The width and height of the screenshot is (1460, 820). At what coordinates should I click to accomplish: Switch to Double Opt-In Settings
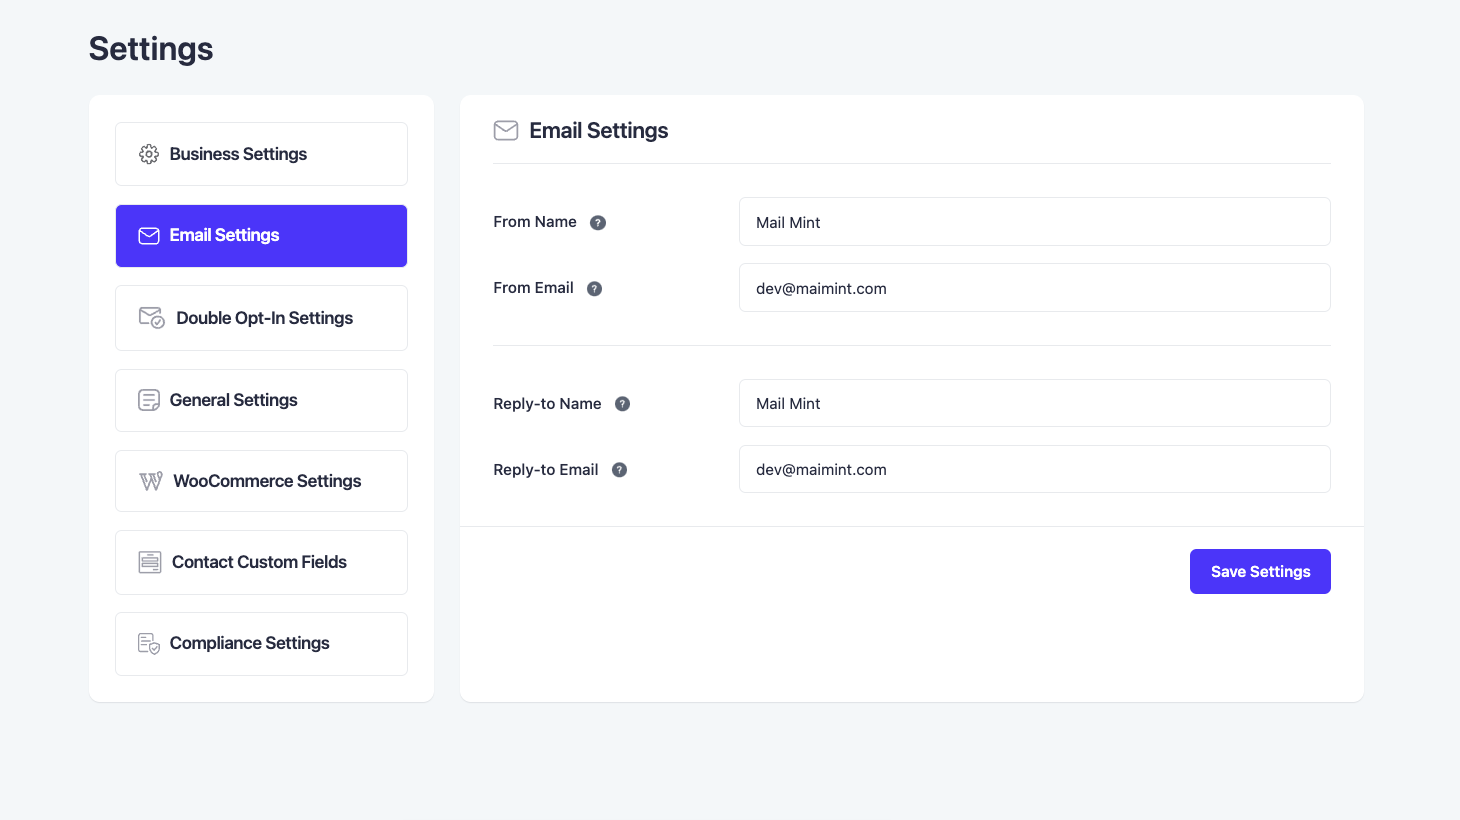point(261,318)
